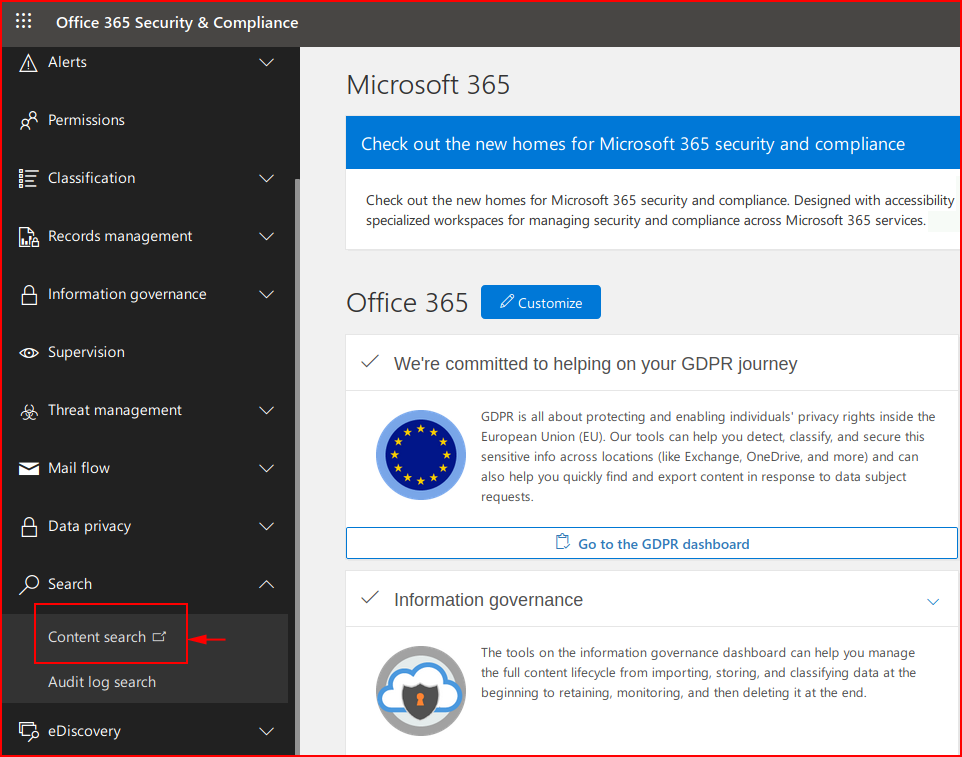Screen dimensions: 962x757
Task: Click the Alerts warning triangle icon
Action: (28, 63)
